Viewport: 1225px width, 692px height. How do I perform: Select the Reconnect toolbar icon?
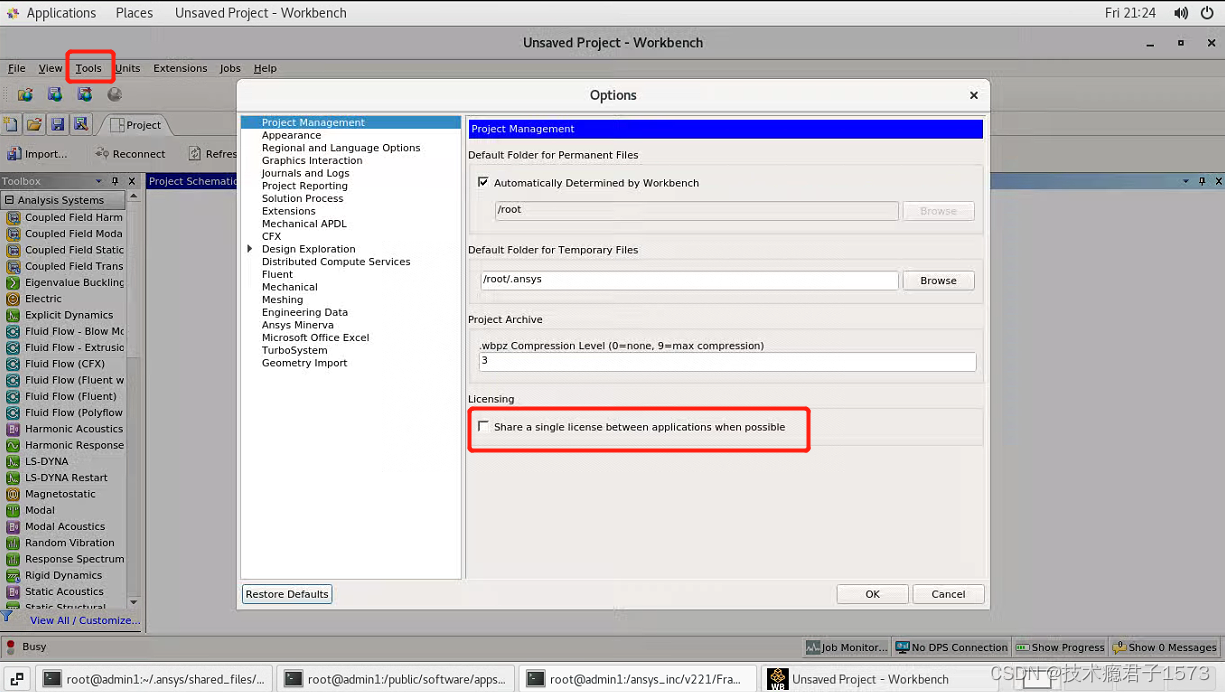pyautogui.click(x=130, y=153)
